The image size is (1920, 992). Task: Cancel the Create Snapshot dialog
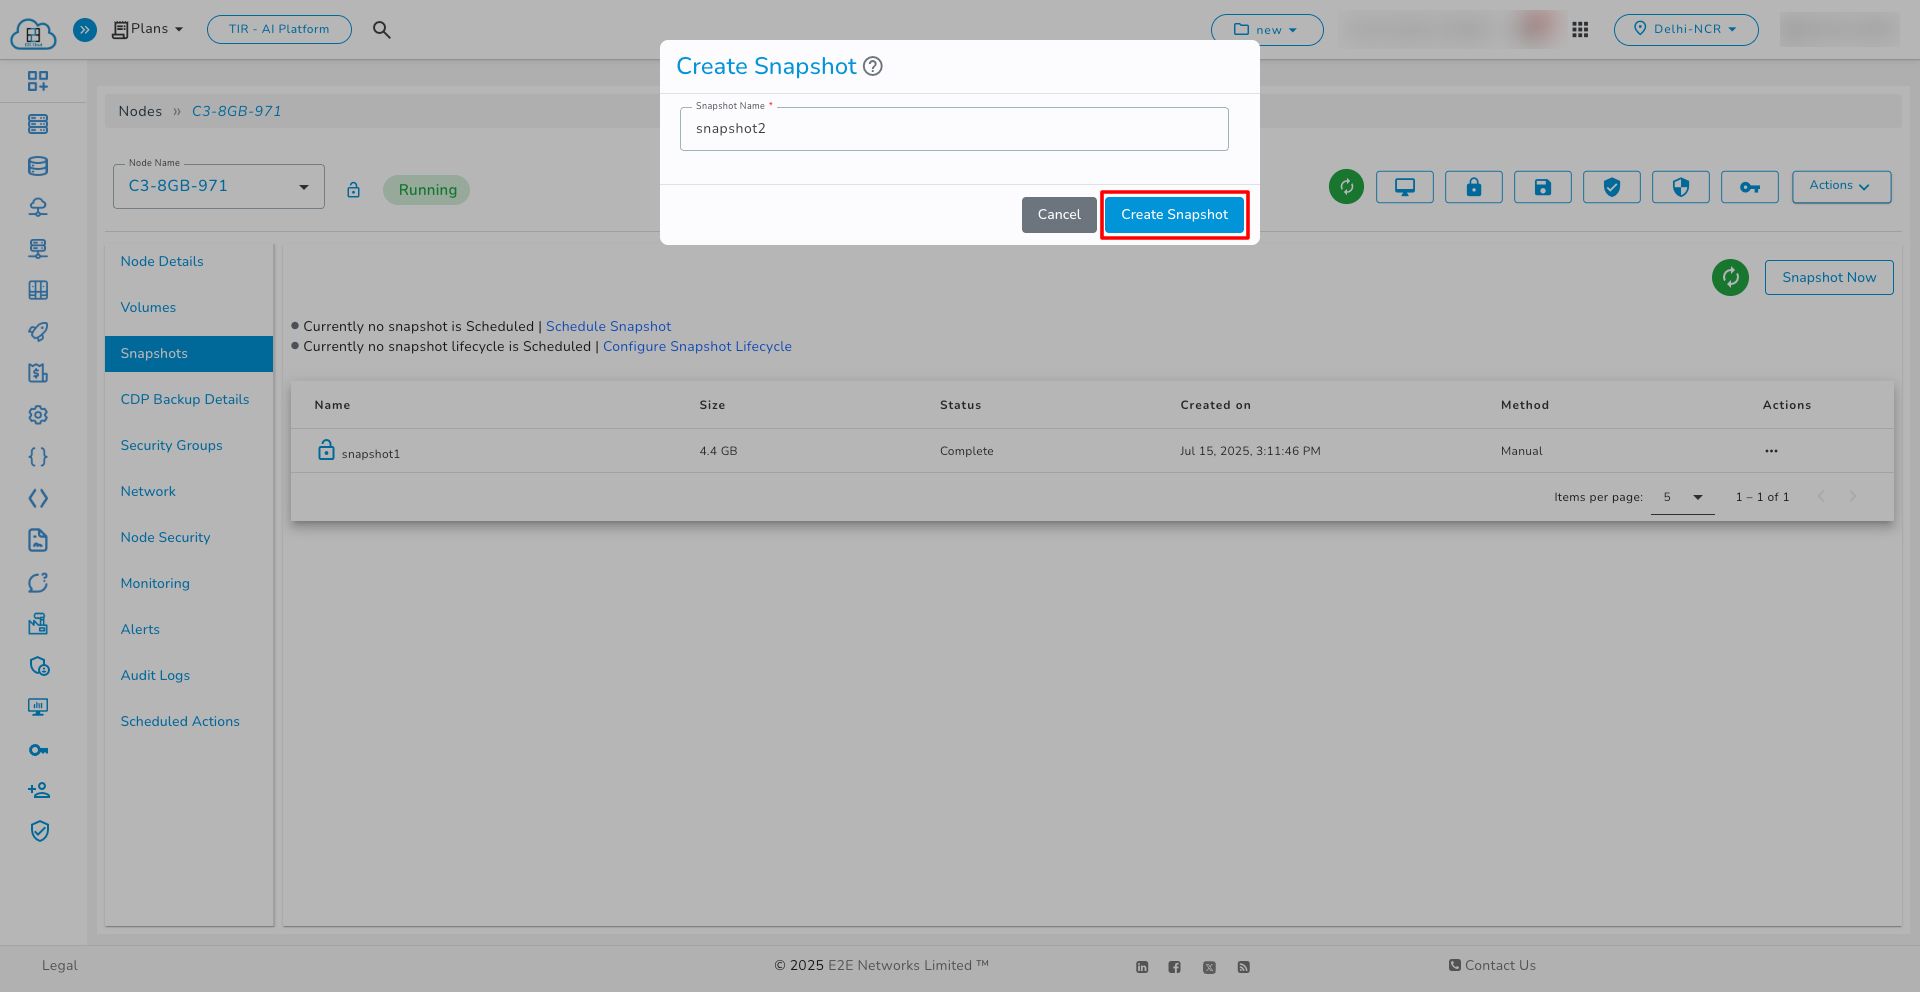tap(1058, 214)
